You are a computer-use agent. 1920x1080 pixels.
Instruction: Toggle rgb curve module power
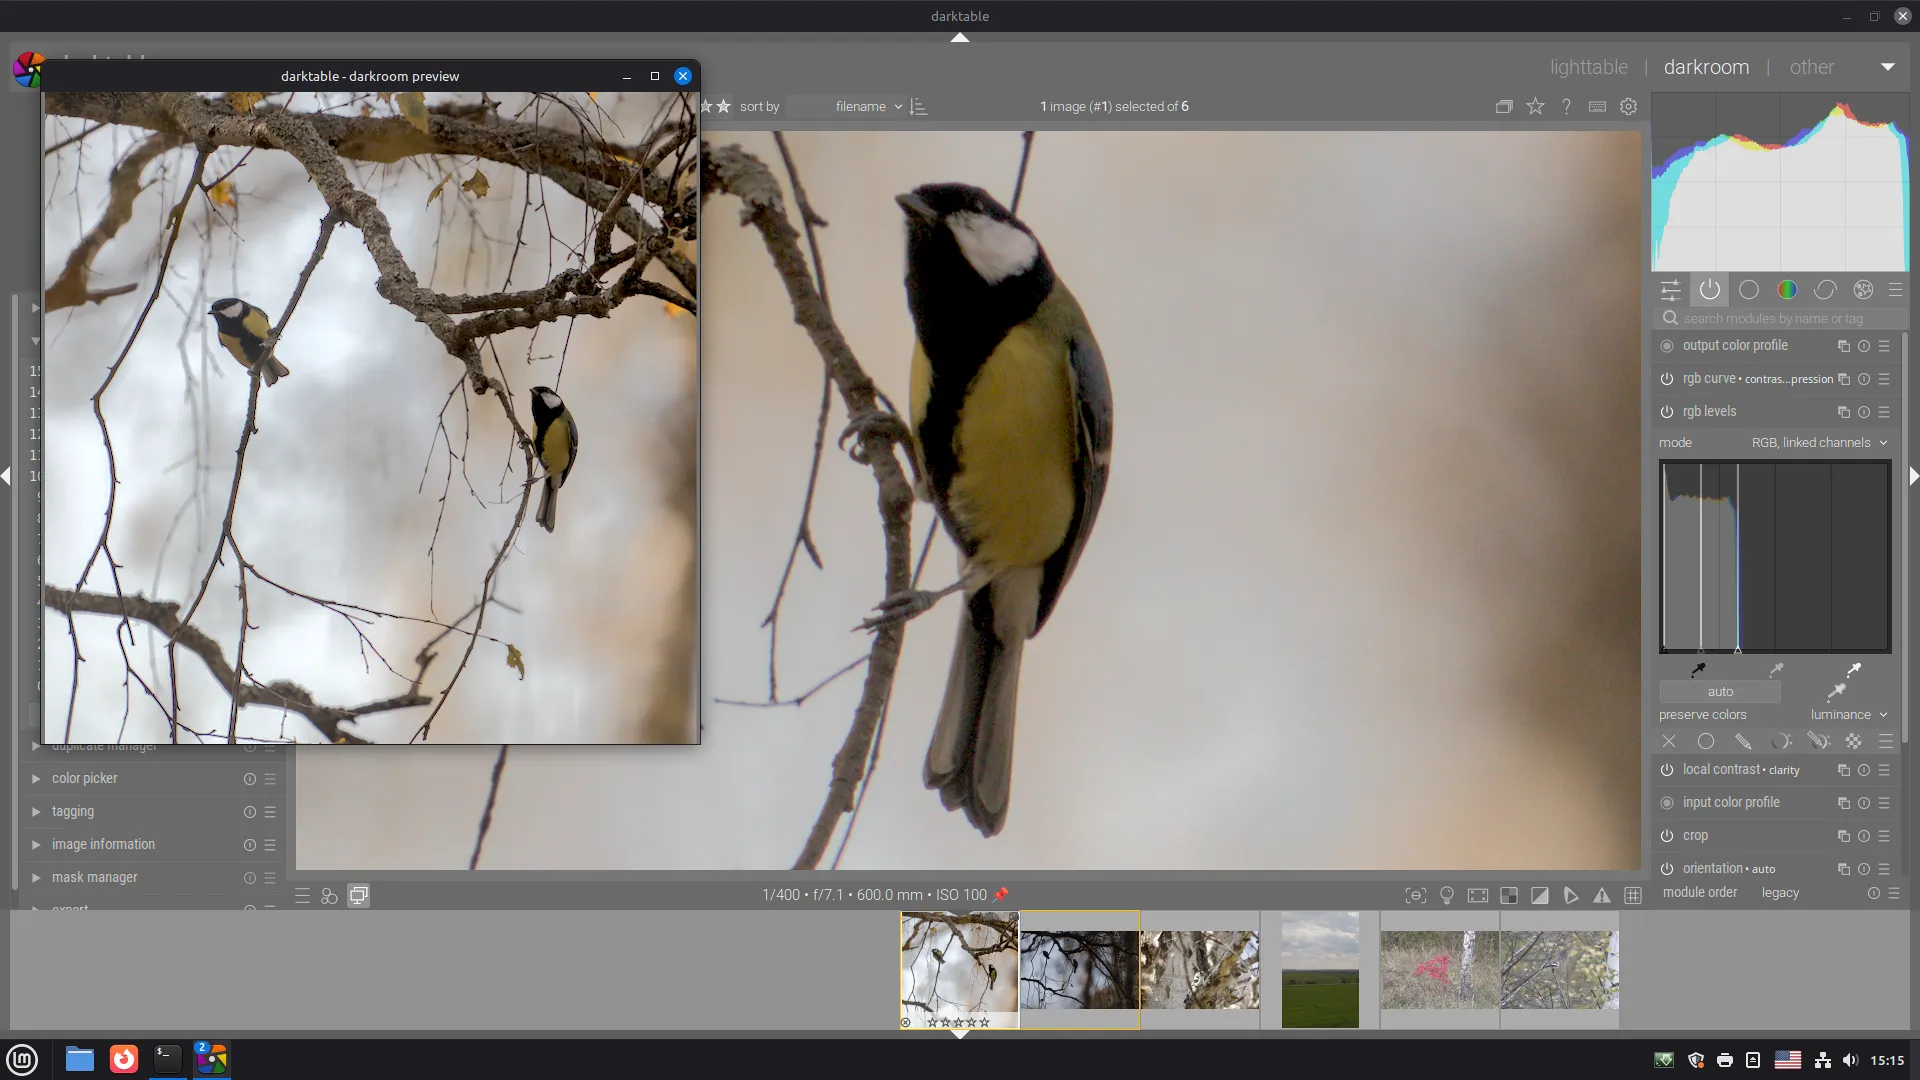[x=1667, y=379]
